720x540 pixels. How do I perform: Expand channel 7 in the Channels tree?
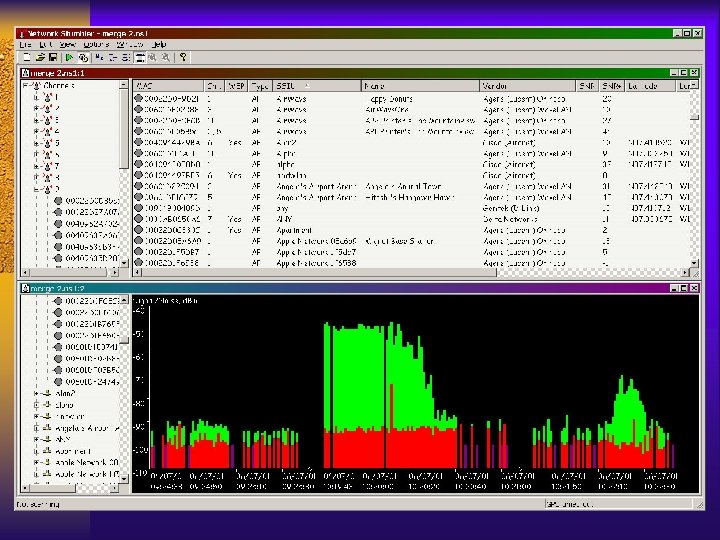click(37, 166)
